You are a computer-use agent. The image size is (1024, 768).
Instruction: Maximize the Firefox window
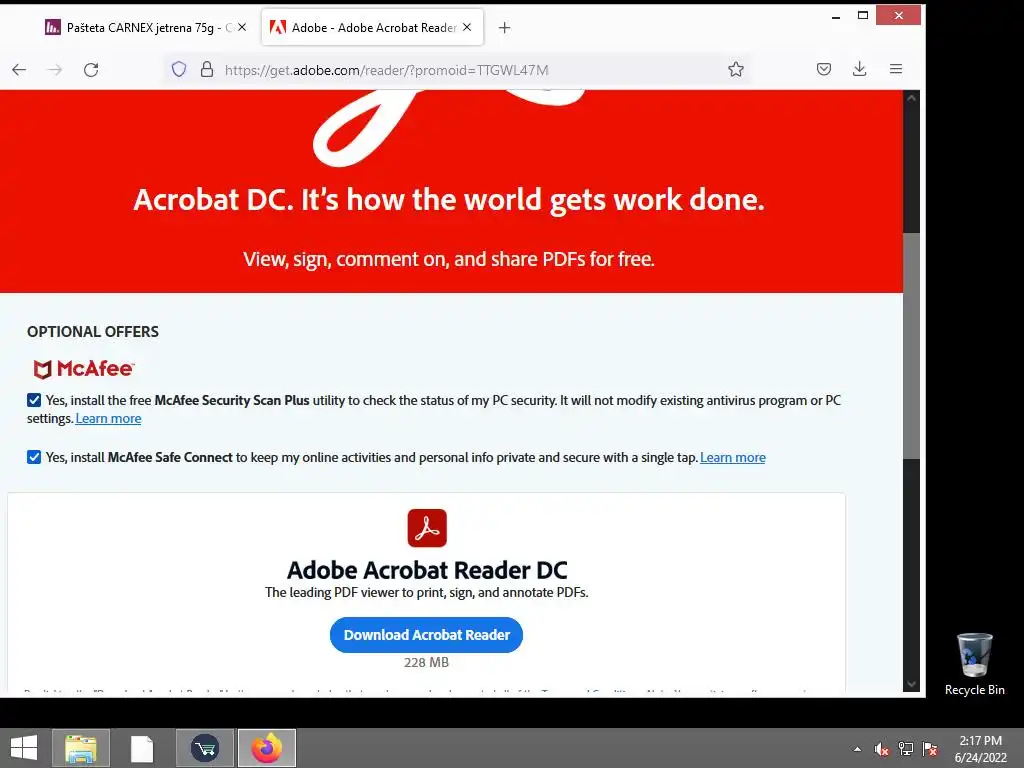tap(863, 16)
